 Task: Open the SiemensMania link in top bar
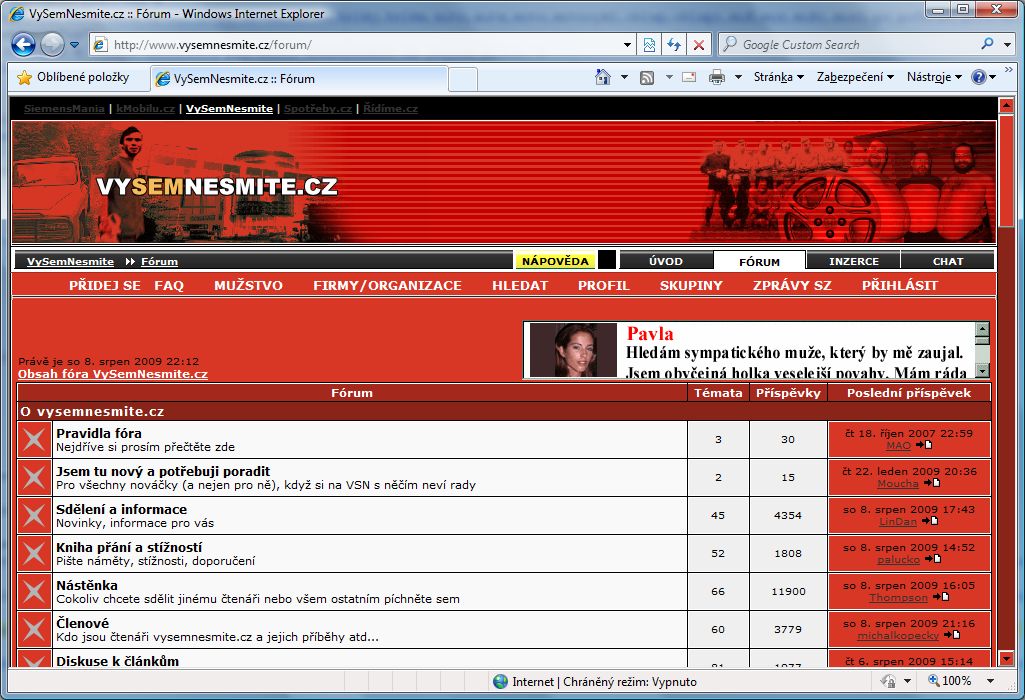pyautogui.click(x=64, y=108)
